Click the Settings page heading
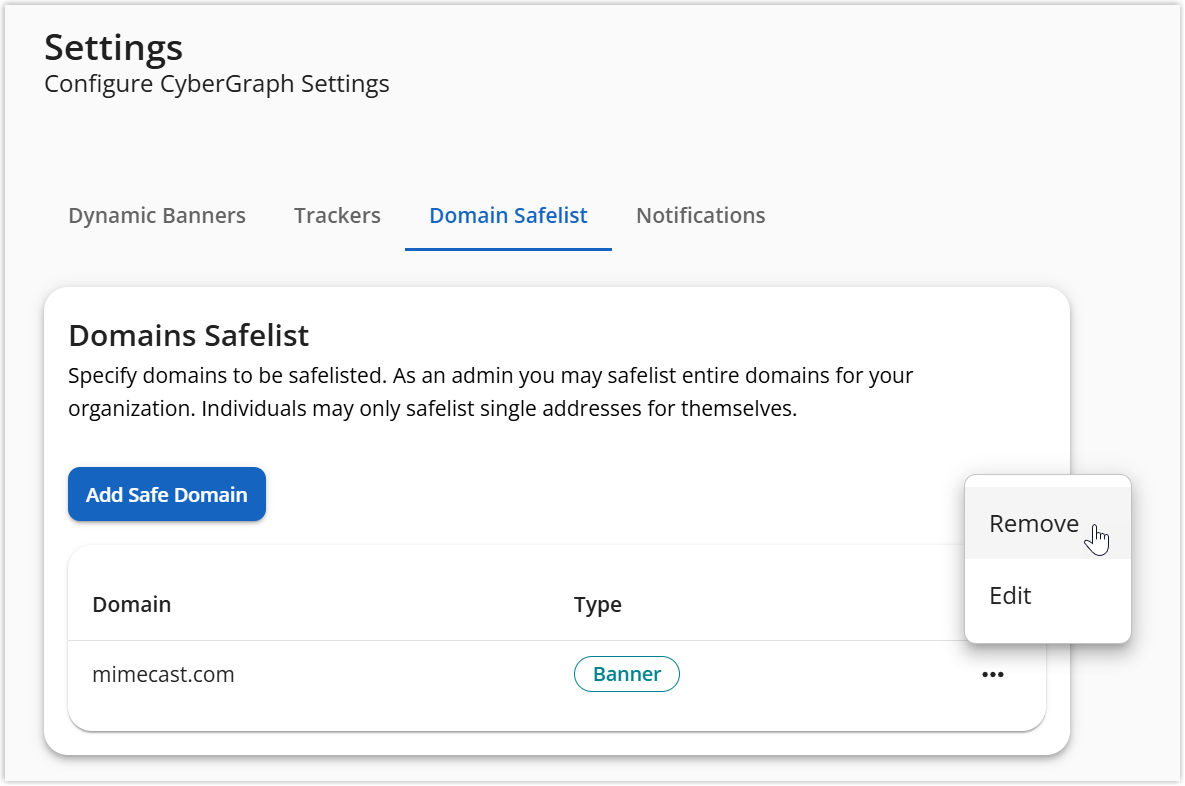The image size is (1185, 786). tap(113, 47)
